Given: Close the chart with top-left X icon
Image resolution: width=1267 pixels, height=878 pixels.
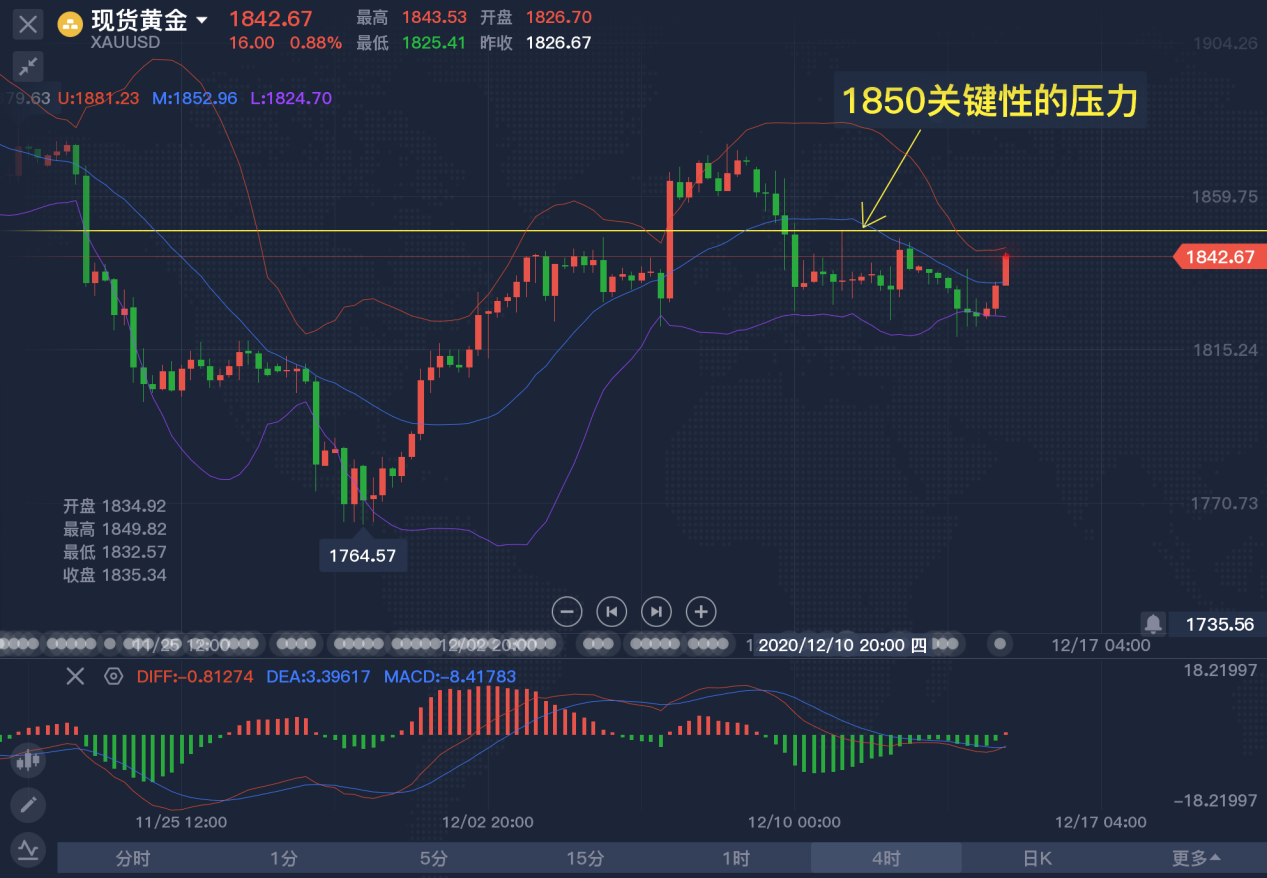Looking at the screenshot, I should click(x=28, y=25).
